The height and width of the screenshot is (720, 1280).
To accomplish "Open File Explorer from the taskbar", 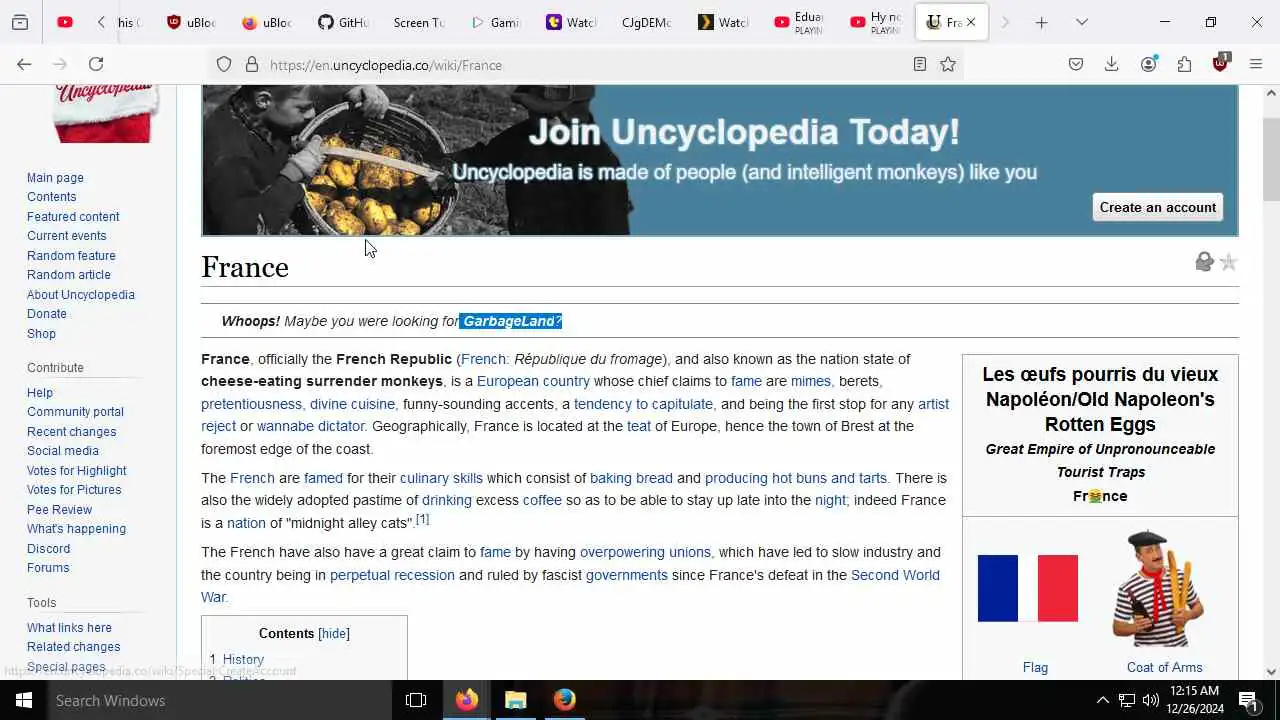I will [x=515, y=700].
